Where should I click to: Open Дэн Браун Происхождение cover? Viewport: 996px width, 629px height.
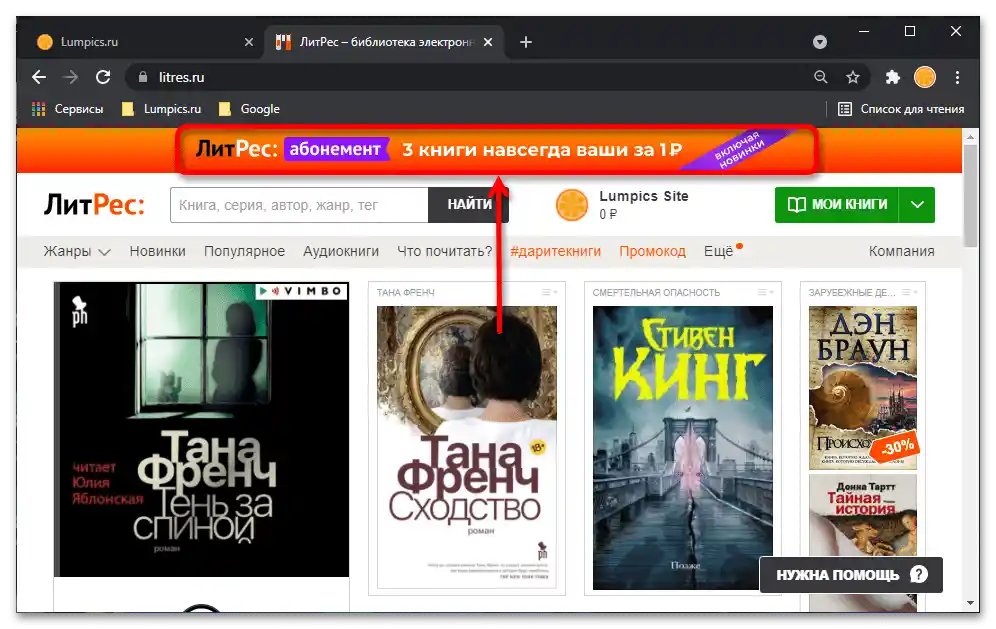(863, 388)
